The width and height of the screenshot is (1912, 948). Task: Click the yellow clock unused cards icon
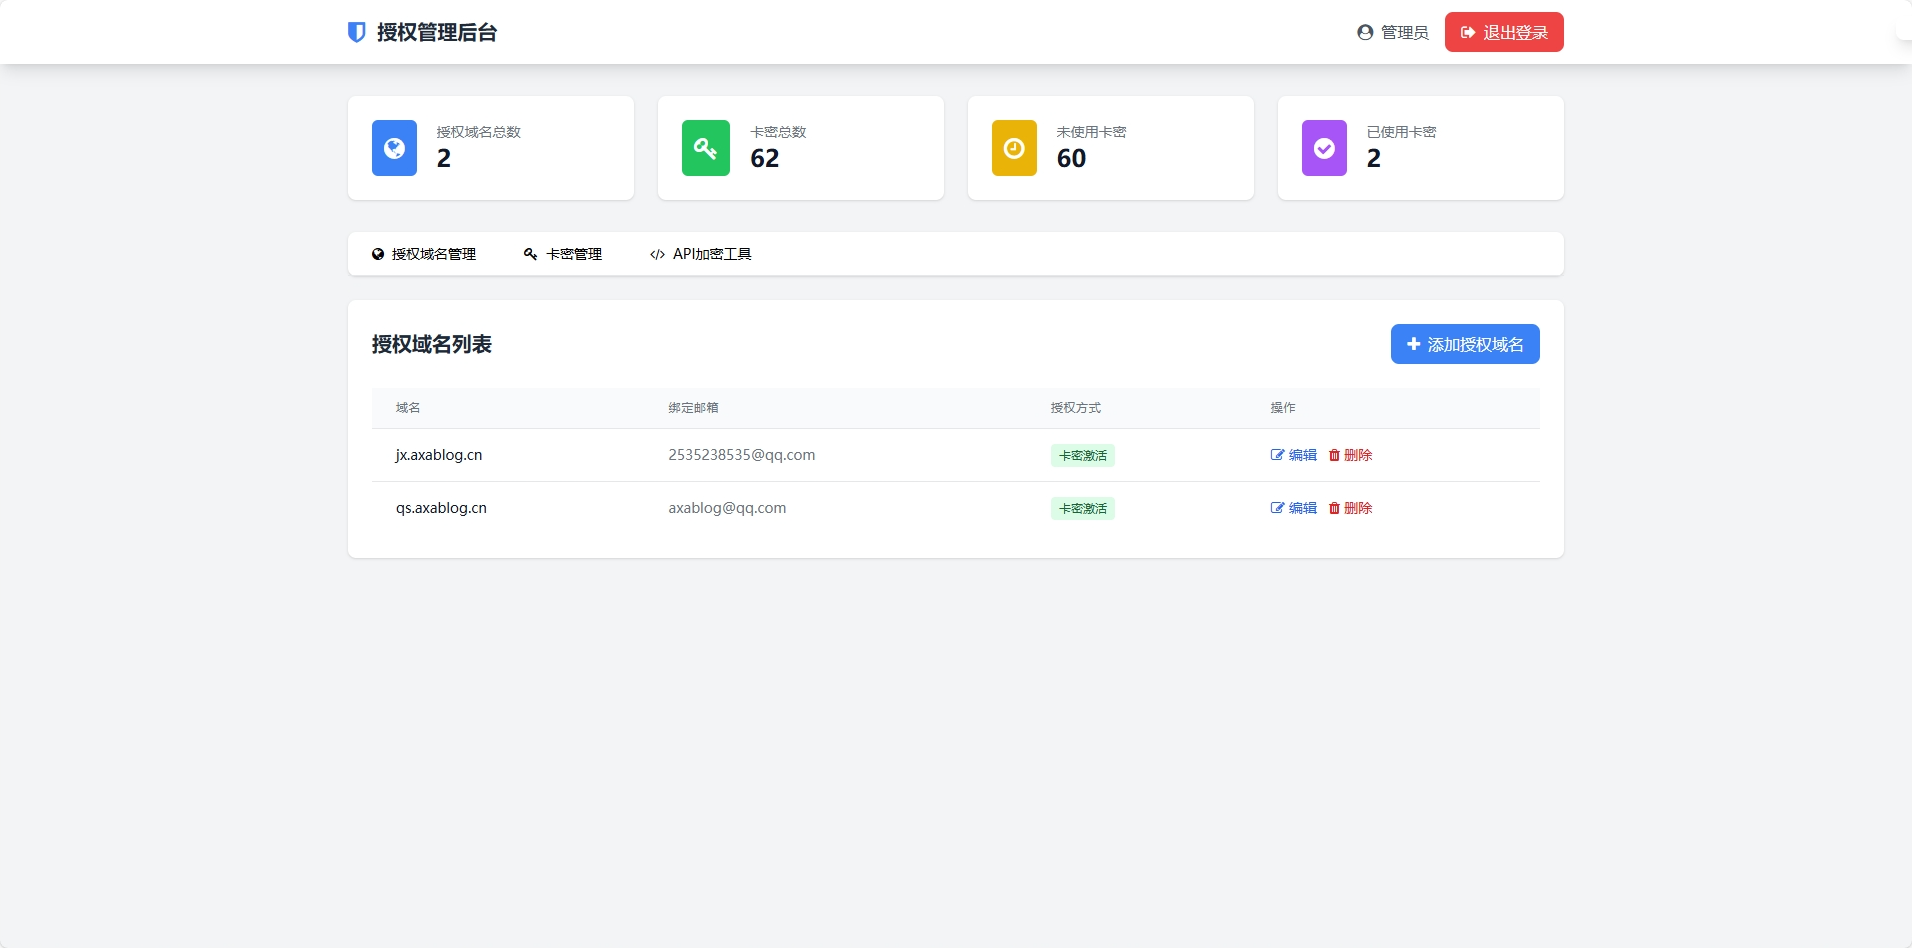click(1014, 148)
